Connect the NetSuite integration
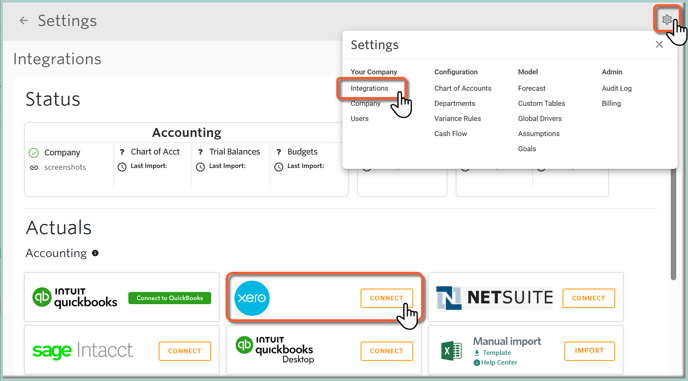The image size is (688, 381). 588,298
